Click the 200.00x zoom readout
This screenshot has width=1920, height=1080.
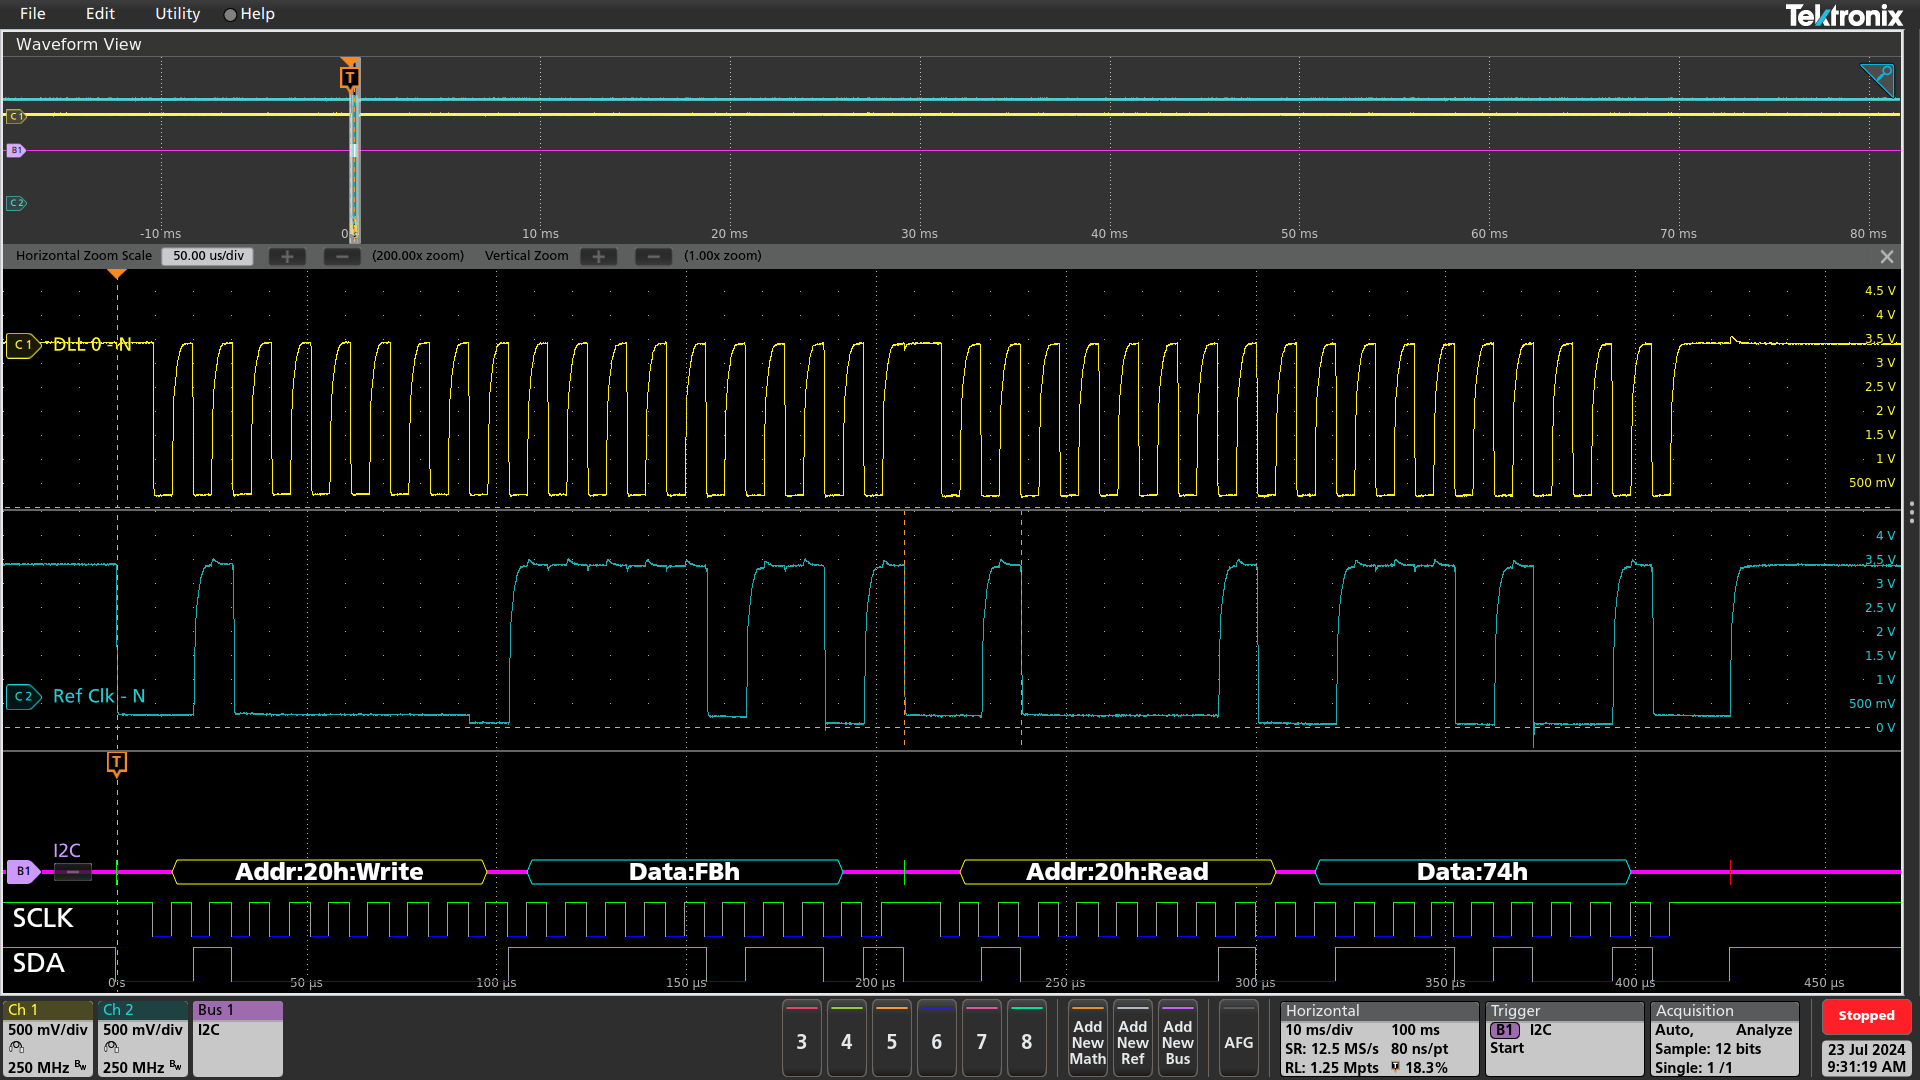point(418,256)
